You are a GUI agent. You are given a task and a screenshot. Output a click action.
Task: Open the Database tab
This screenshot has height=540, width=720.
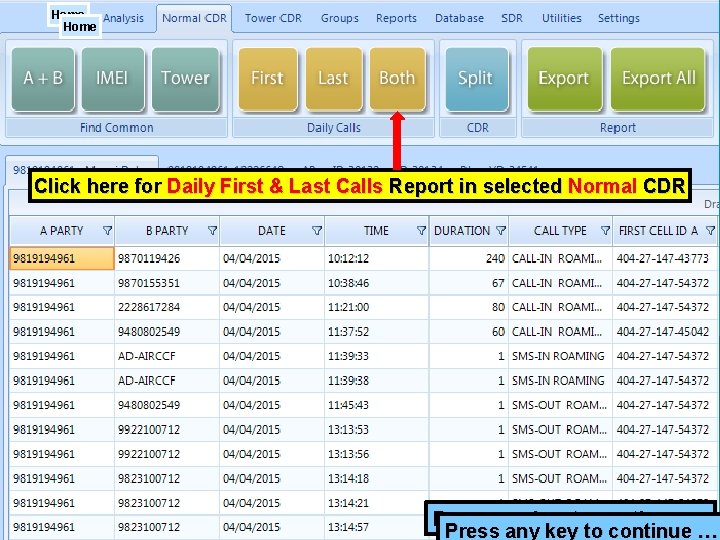459,18
